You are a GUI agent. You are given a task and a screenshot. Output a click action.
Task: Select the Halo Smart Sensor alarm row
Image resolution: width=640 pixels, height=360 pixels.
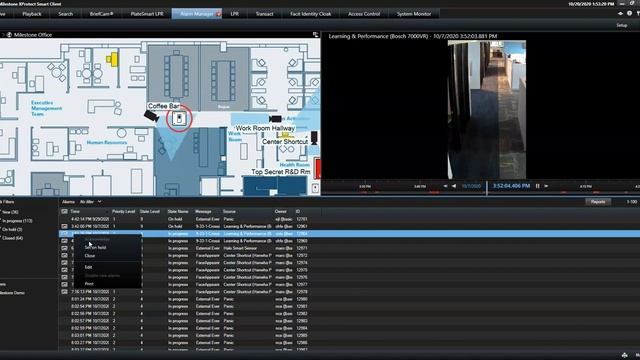[349, 248]
